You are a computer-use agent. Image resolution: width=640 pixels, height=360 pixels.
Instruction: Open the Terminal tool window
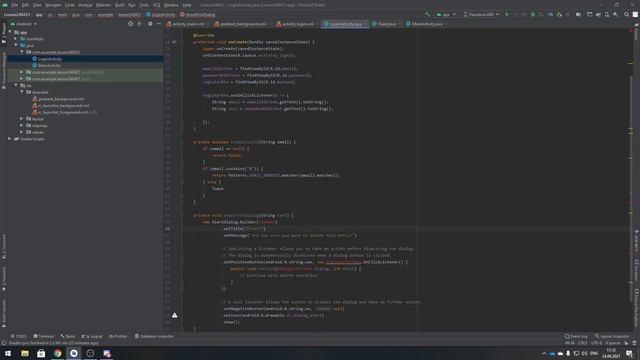[44, 336]
